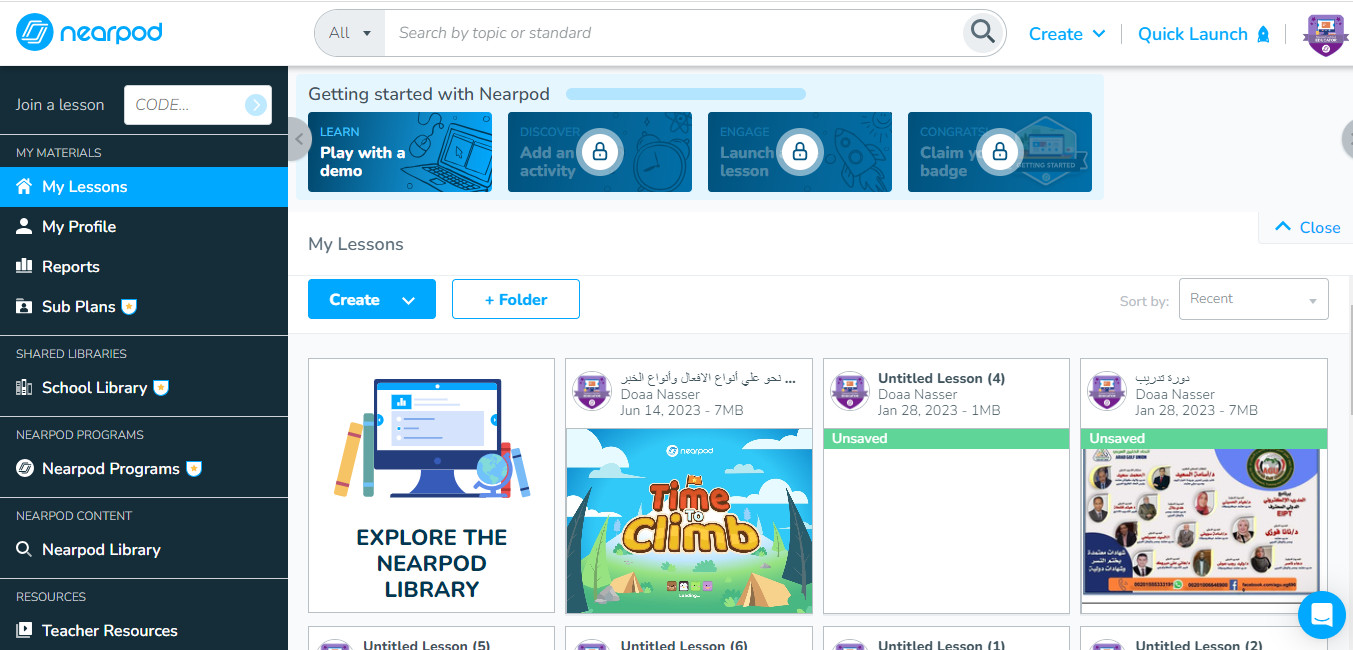Image resolution: width=1353 pixels, height=650 pixels.
Task: Open the All search filter dropdown
Action: 350,33
